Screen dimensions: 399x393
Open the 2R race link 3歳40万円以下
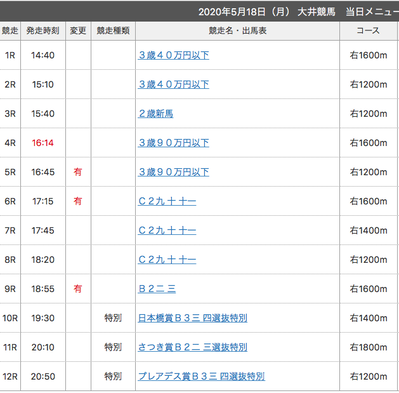[x=174, y=84]
